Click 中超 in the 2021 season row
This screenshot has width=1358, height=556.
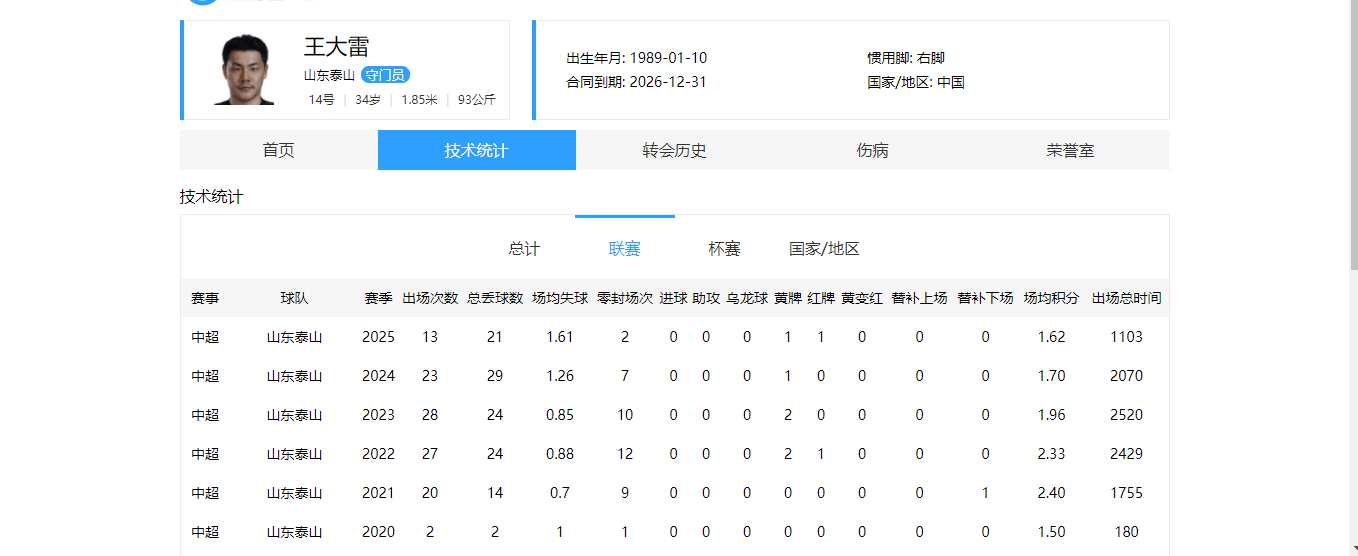(x=205, y=493)
